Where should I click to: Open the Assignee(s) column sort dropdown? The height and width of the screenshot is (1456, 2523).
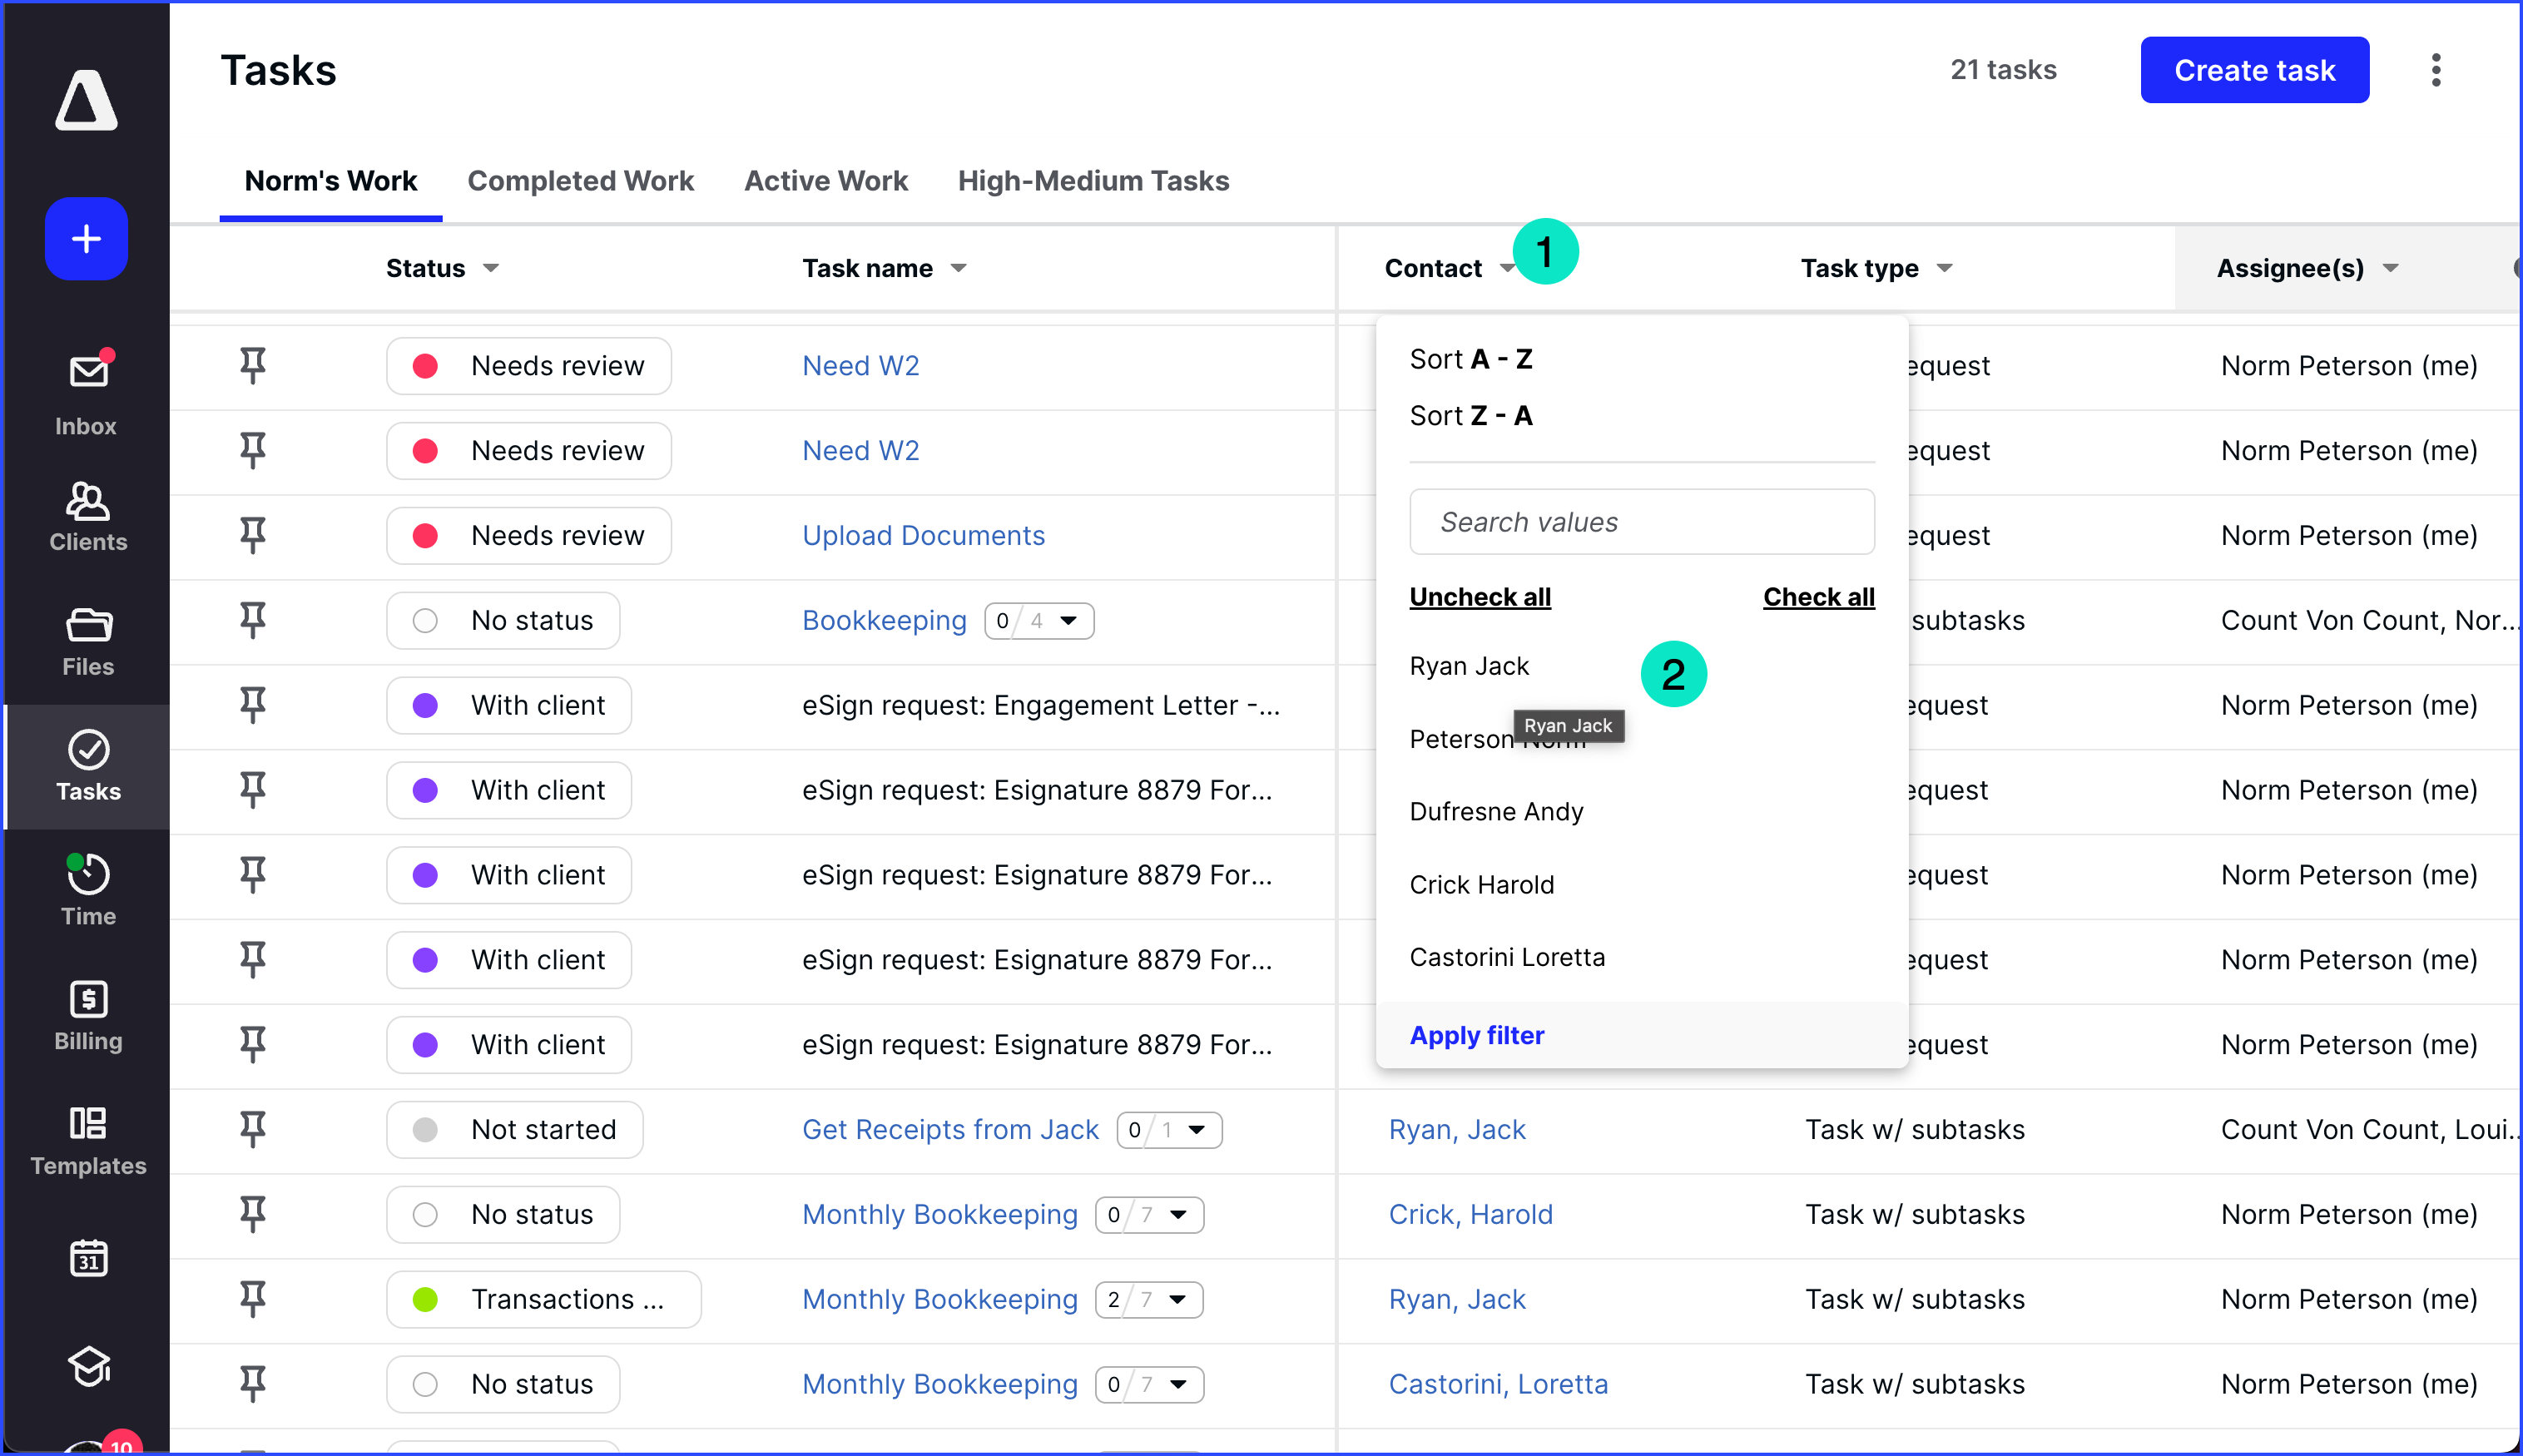coord(2392,267)
